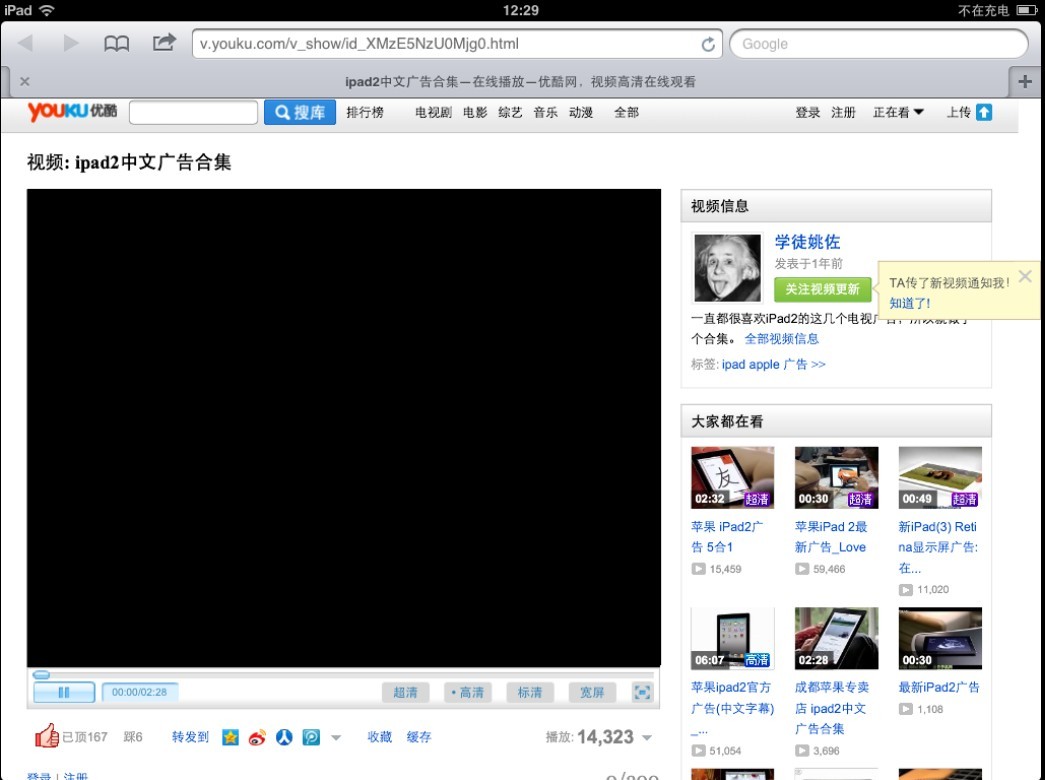Expand more share options arrow
Screen dimensions: 1045x780
pyautogui.click(x=336, y=737)
